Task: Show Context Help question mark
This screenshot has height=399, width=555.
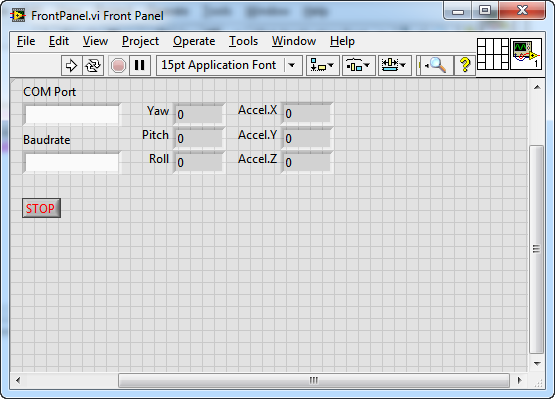Action: pyautogui.click(x=465, y=65)
